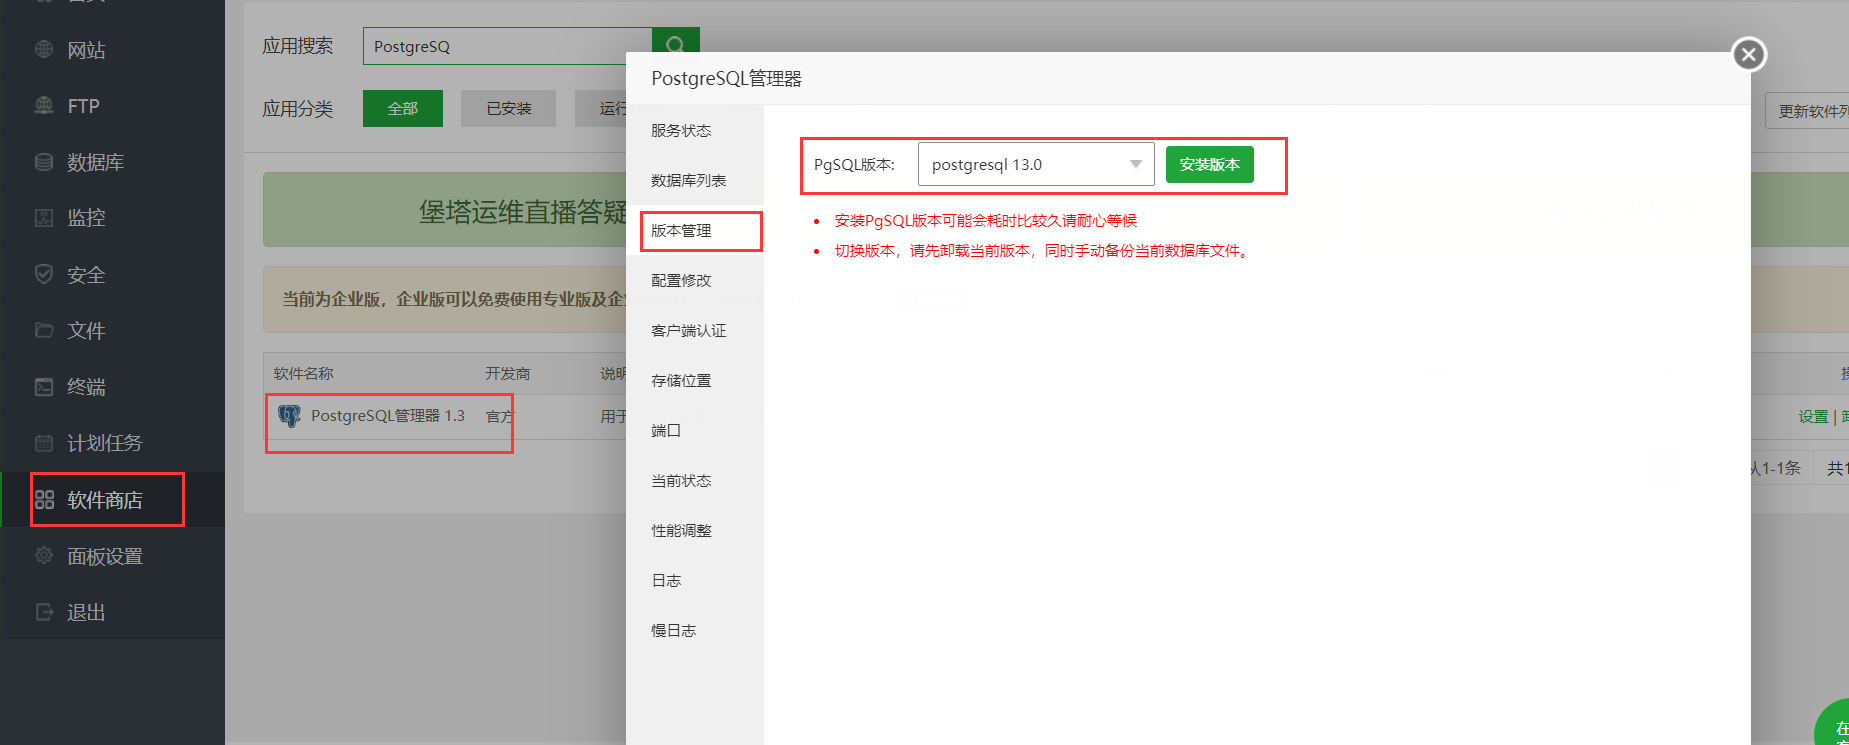Image resolution: width=1849 pixels, height=745 pixels.
Task: Select the 版本管理 tab
Action: [695, 231]
